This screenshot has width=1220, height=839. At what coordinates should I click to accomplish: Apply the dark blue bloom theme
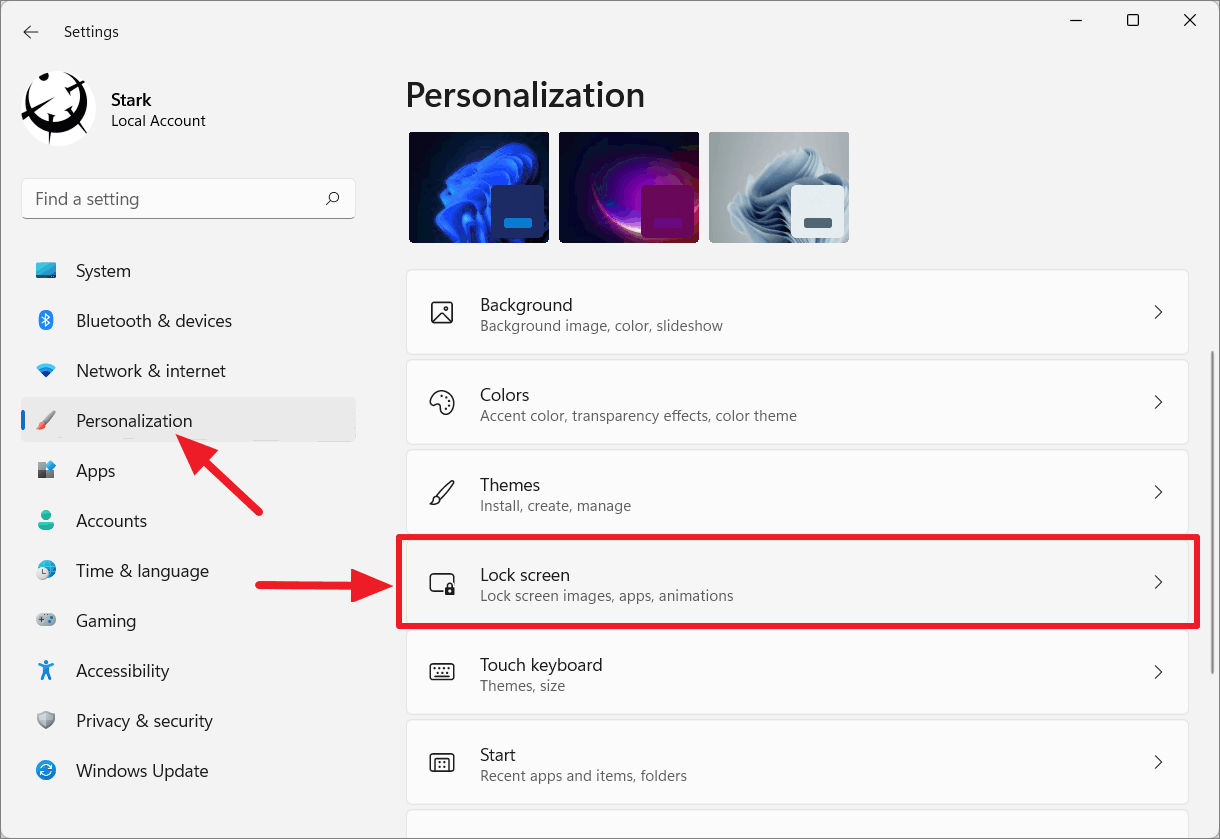479,187
